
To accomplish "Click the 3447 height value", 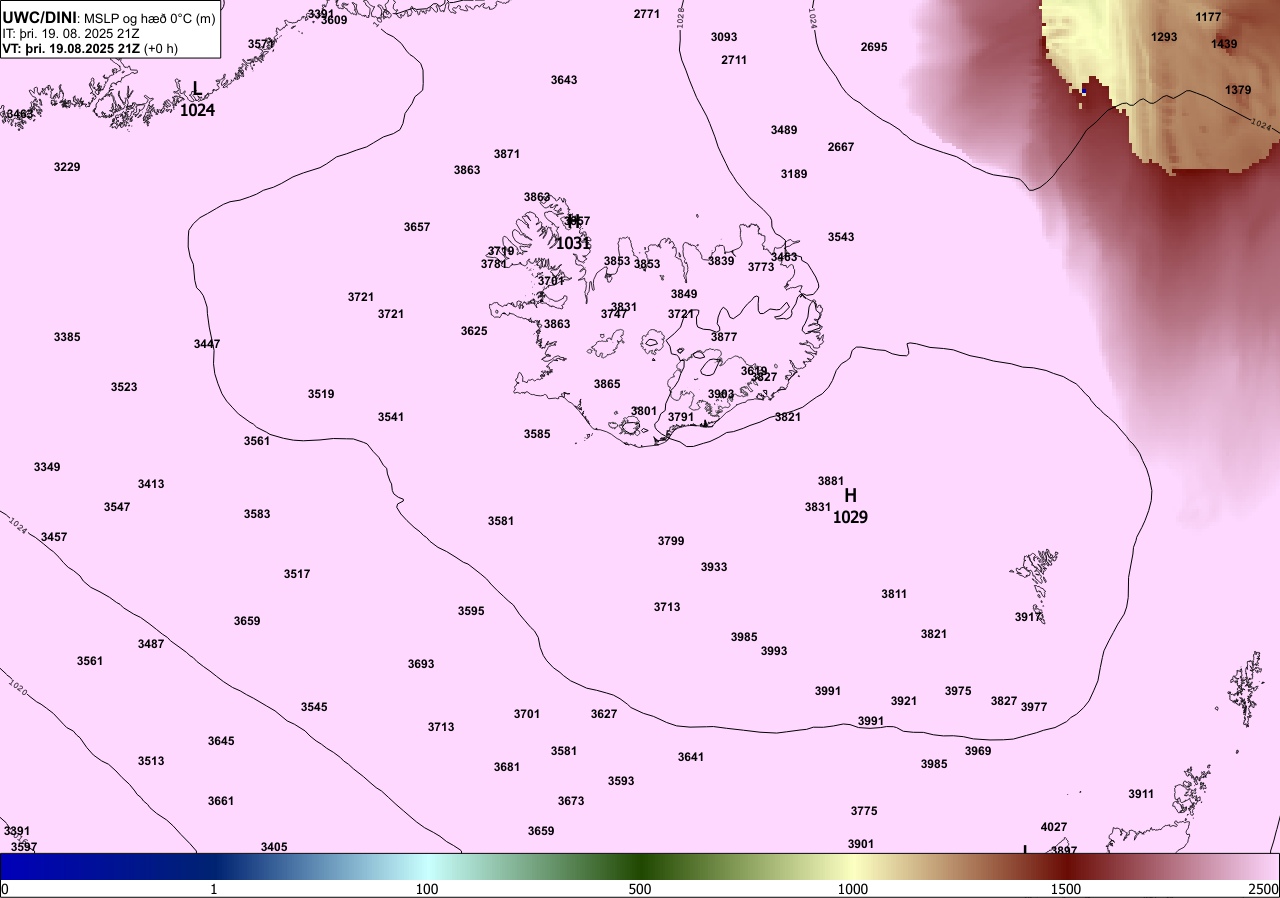I will [207, 344].
